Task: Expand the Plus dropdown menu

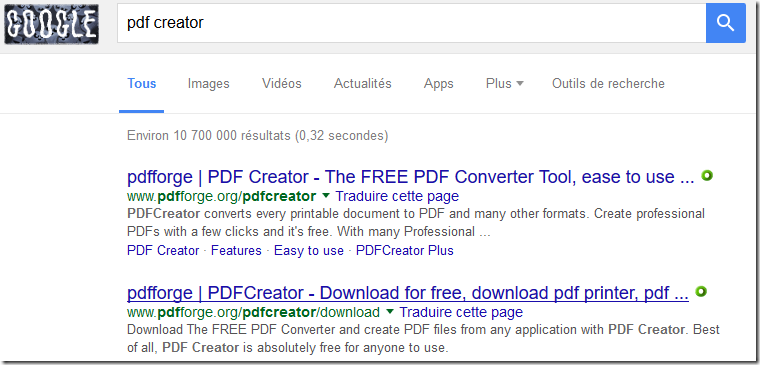Action: coord(505,83)
